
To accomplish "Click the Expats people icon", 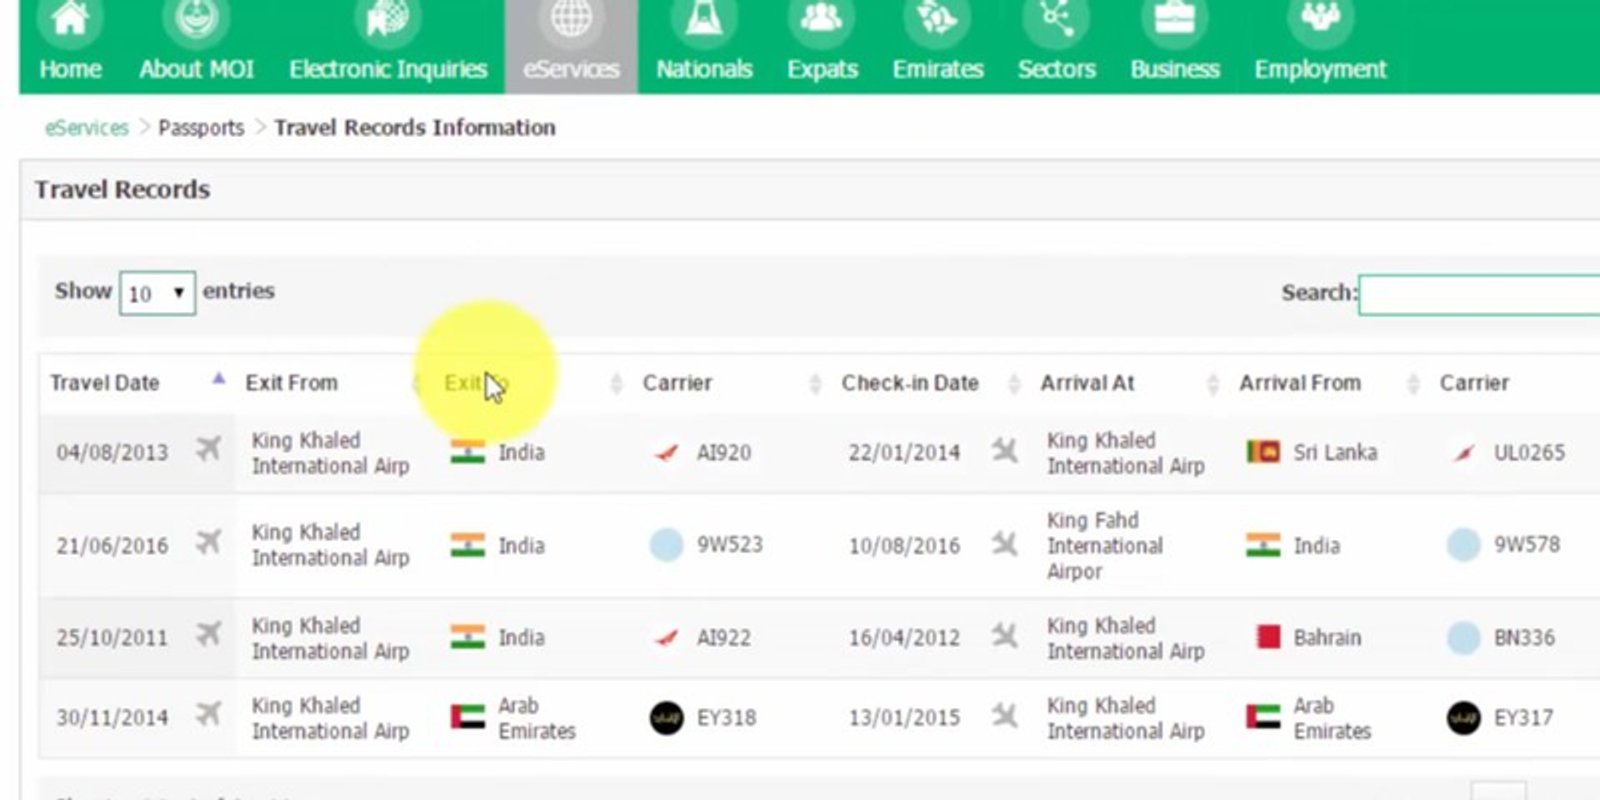I will [821, 20].
